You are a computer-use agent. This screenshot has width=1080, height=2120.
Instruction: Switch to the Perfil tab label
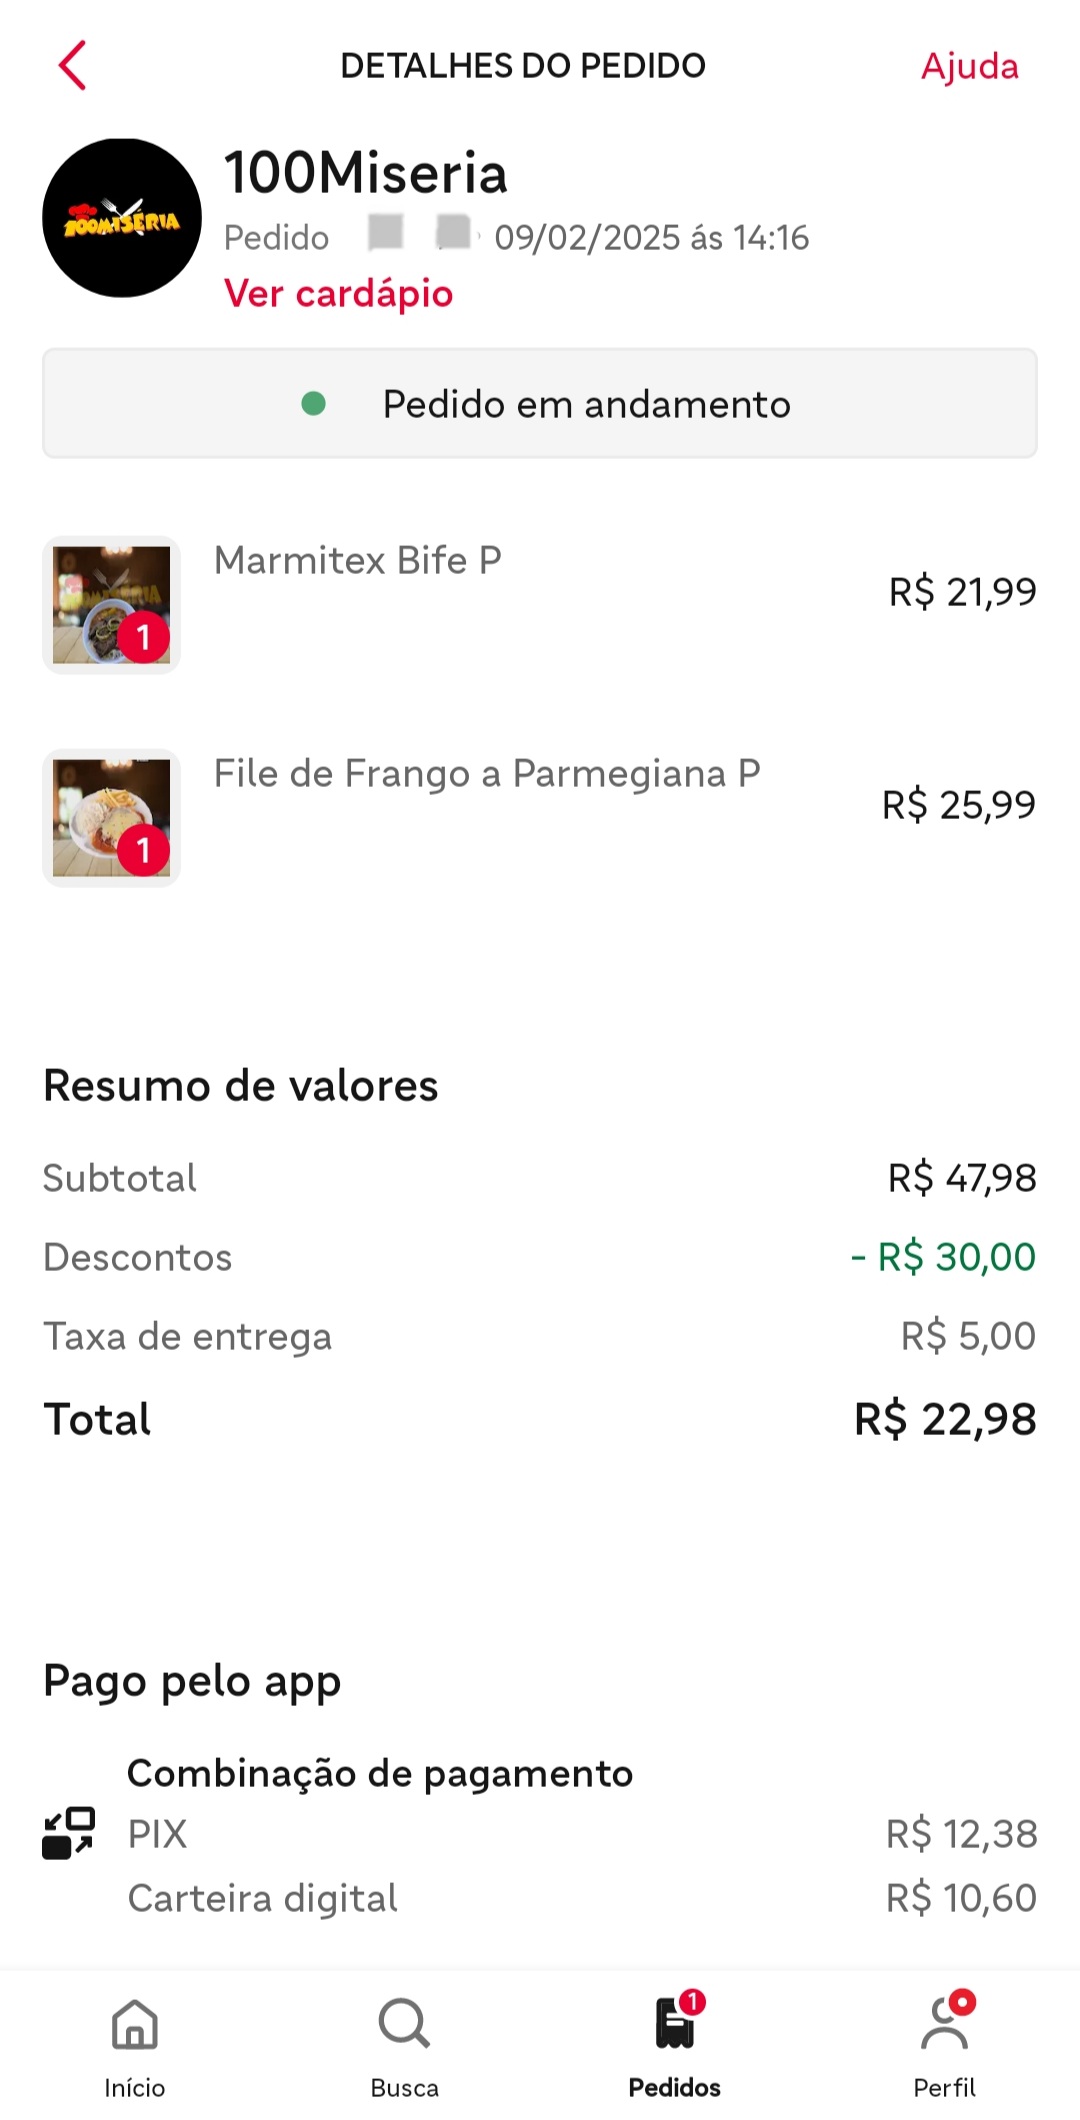944,2088
